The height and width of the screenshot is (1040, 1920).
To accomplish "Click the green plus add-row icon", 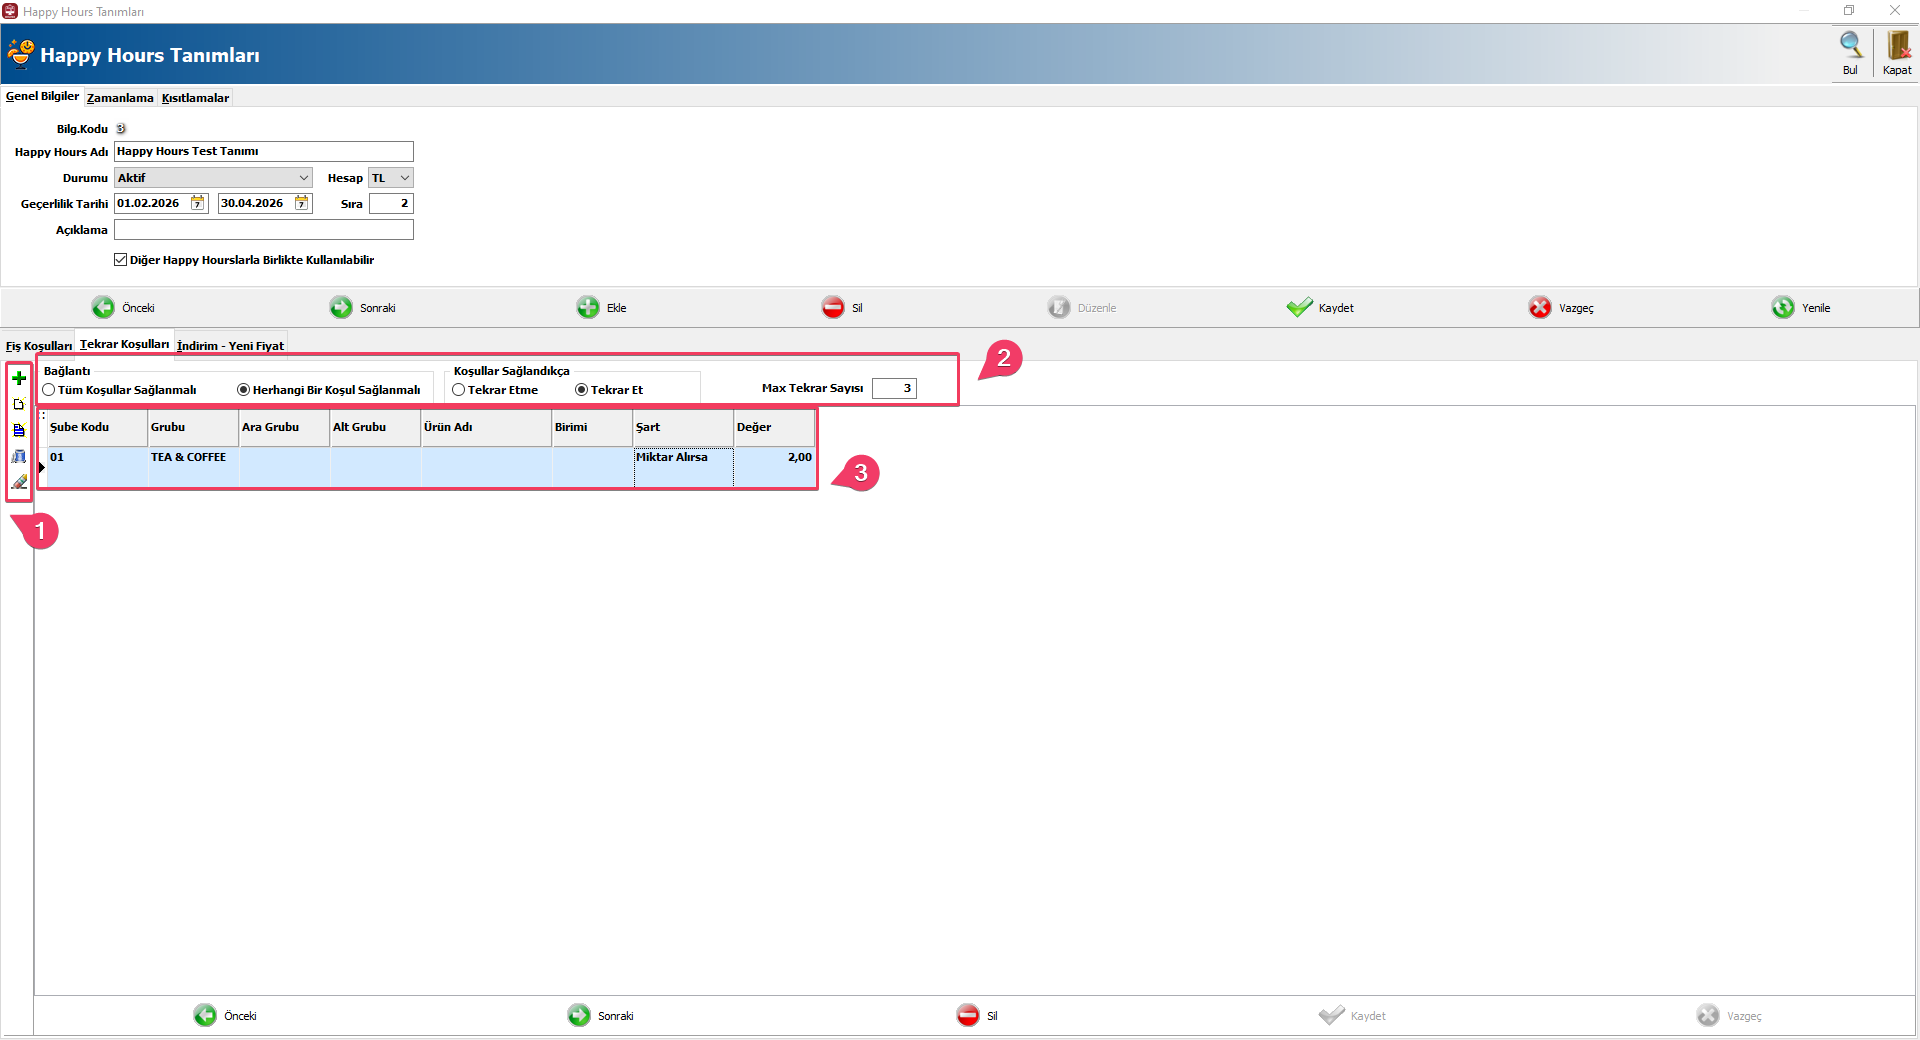I will click(19, 378).
